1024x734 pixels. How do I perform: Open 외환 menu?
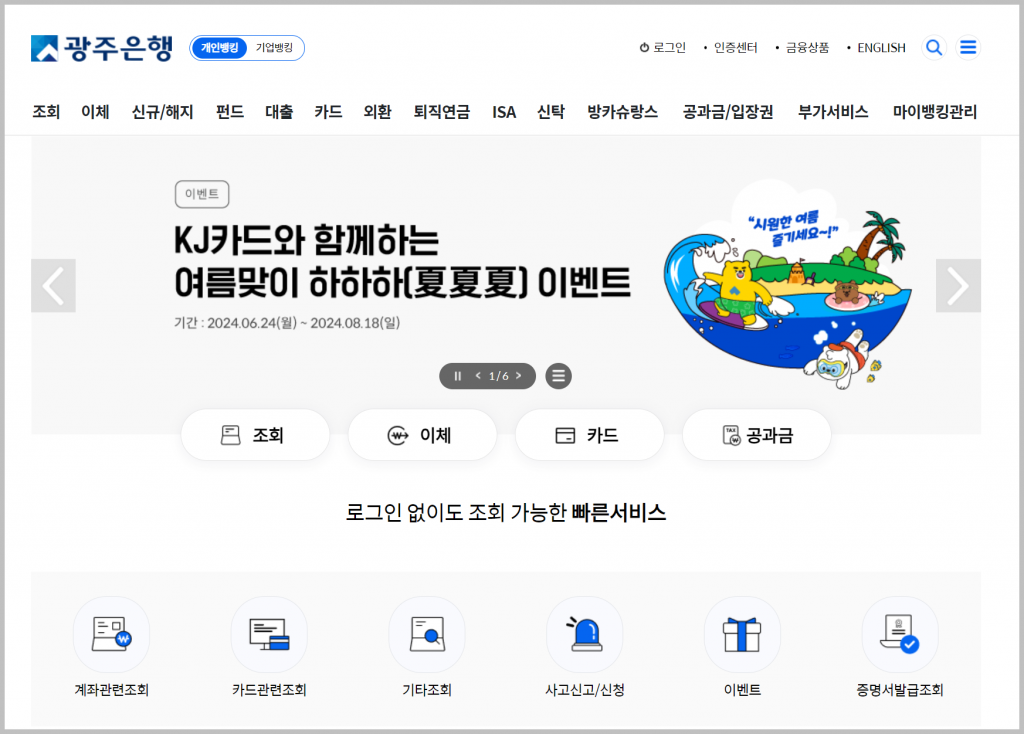pyautogui.click(x=377, y=112)
